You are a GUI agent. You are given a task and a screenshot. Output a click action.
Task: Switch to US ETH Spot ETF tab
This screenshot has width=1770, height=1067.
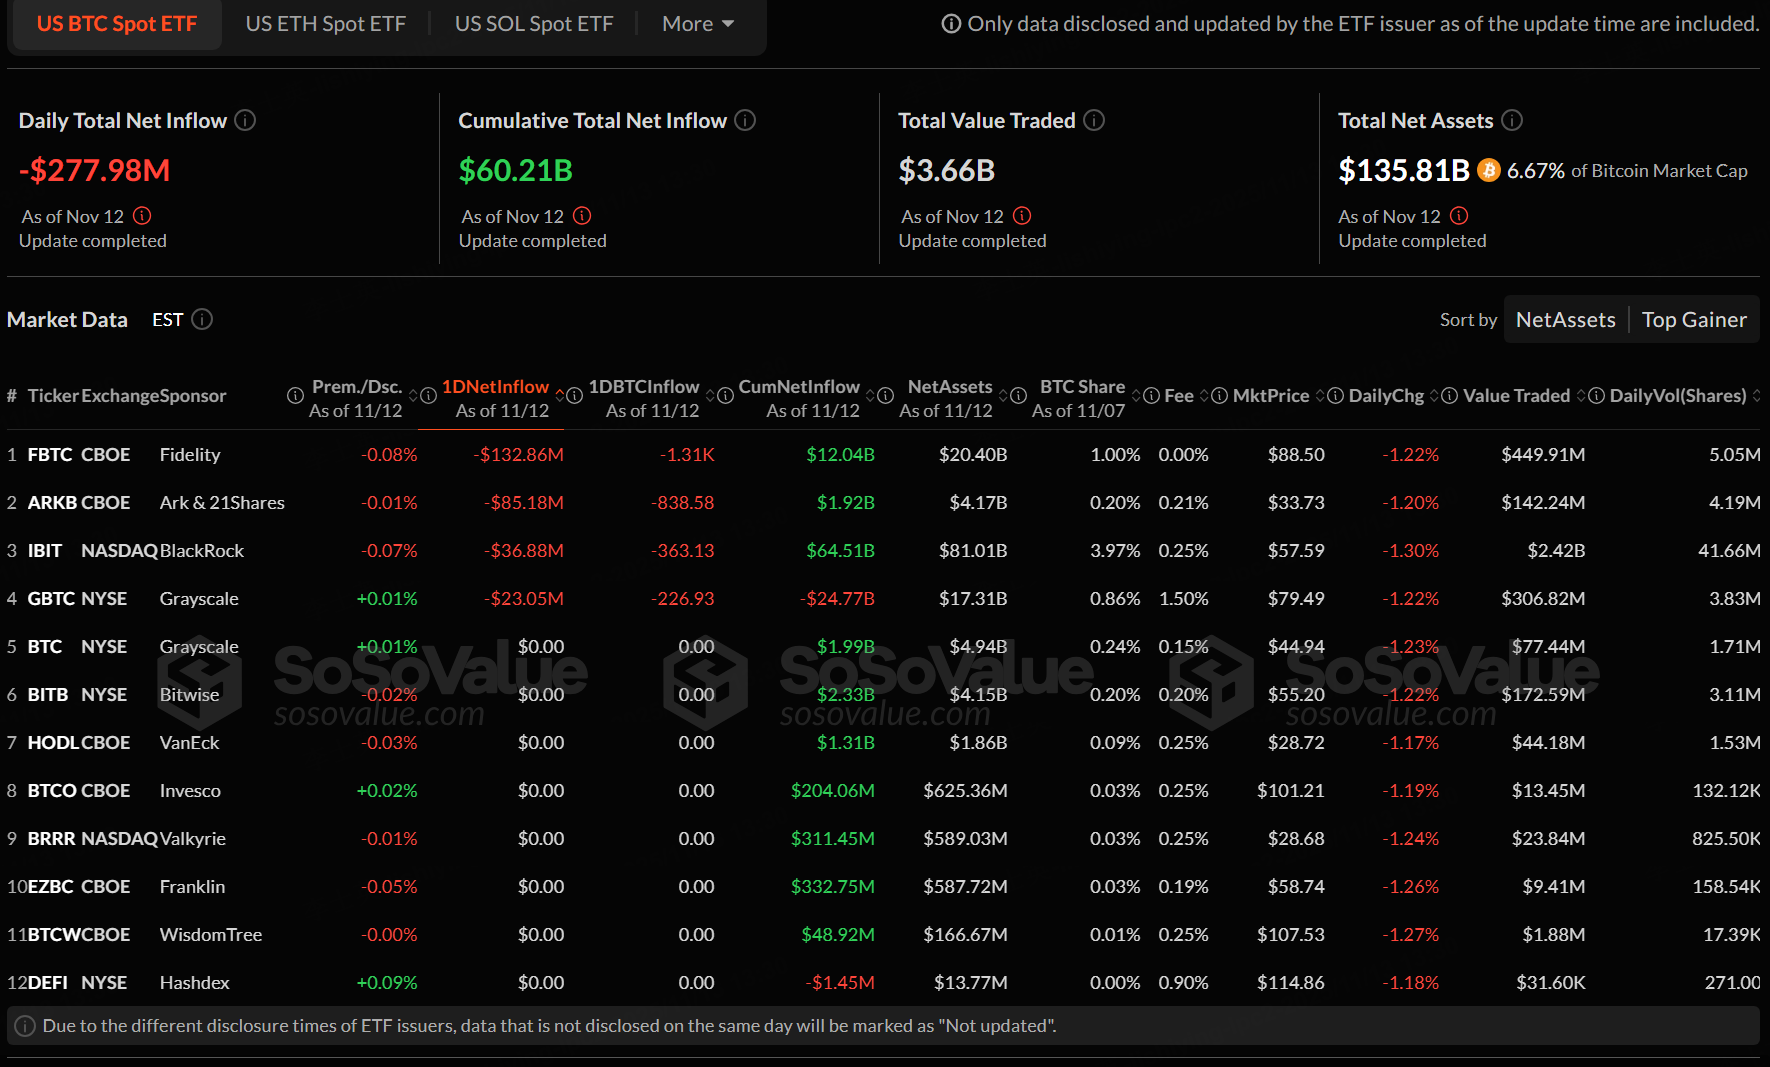tap(326, 24)
